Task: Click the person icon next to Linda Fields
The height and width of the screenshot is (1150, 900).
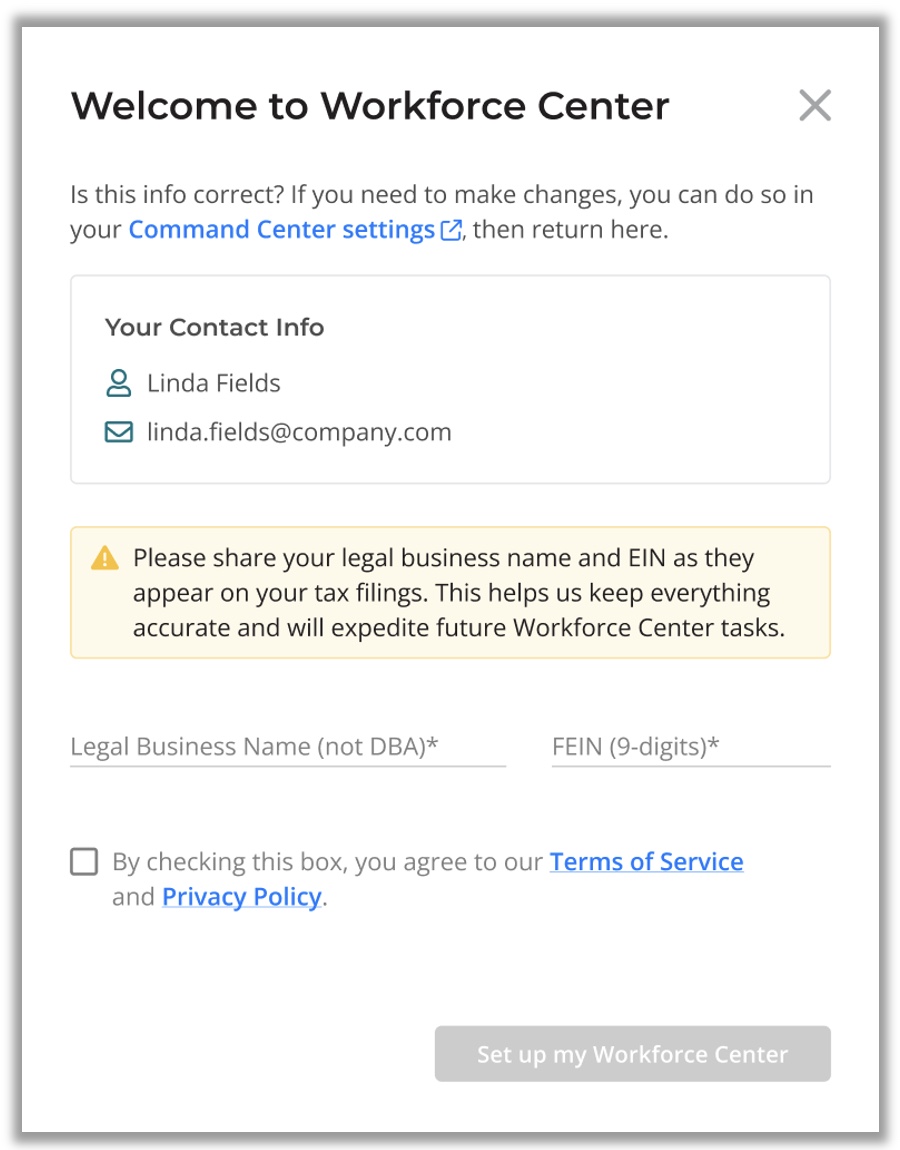Action: tap(119, 383)
